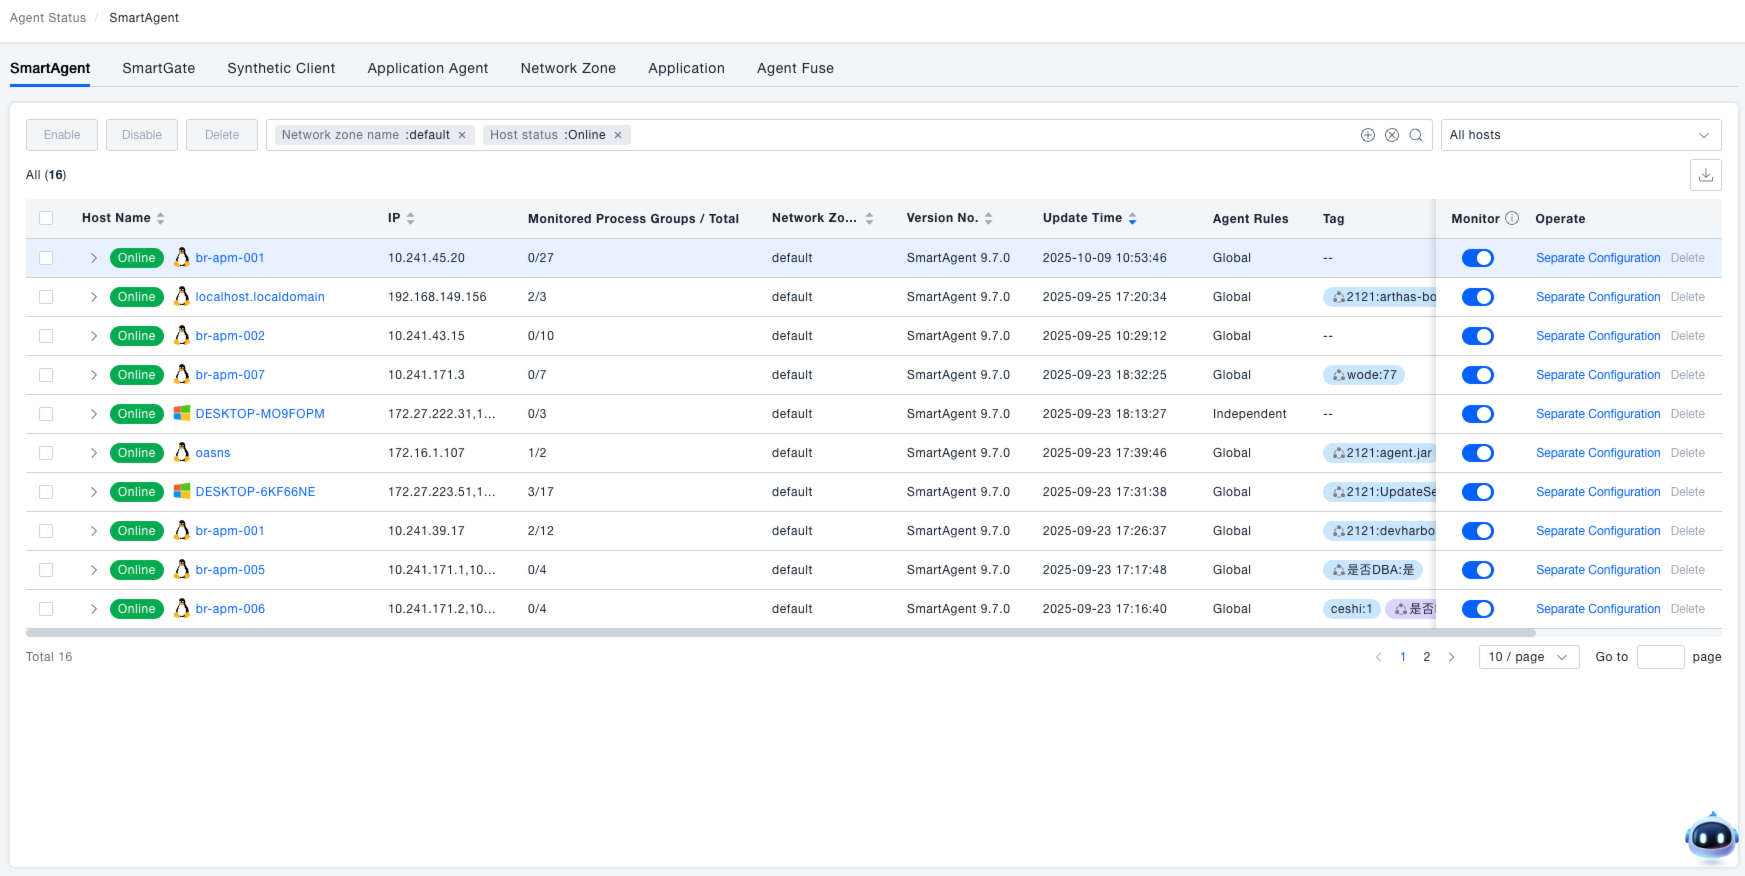Clear all filters with circled X icon

point(1391,135)
